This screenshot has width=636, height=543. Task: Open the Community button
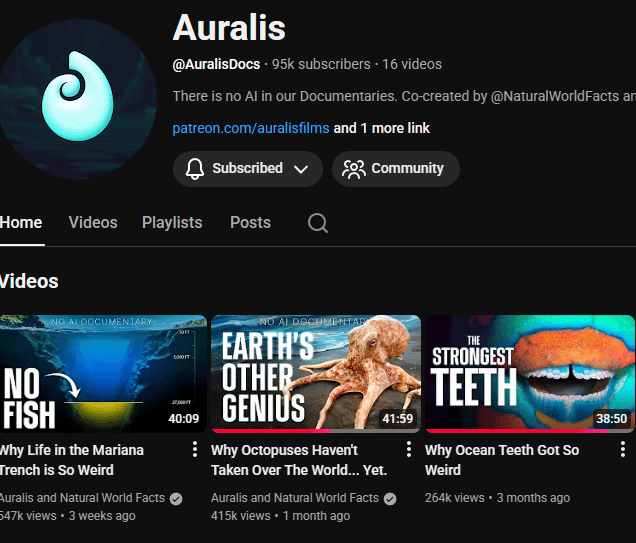pos(396,169)
